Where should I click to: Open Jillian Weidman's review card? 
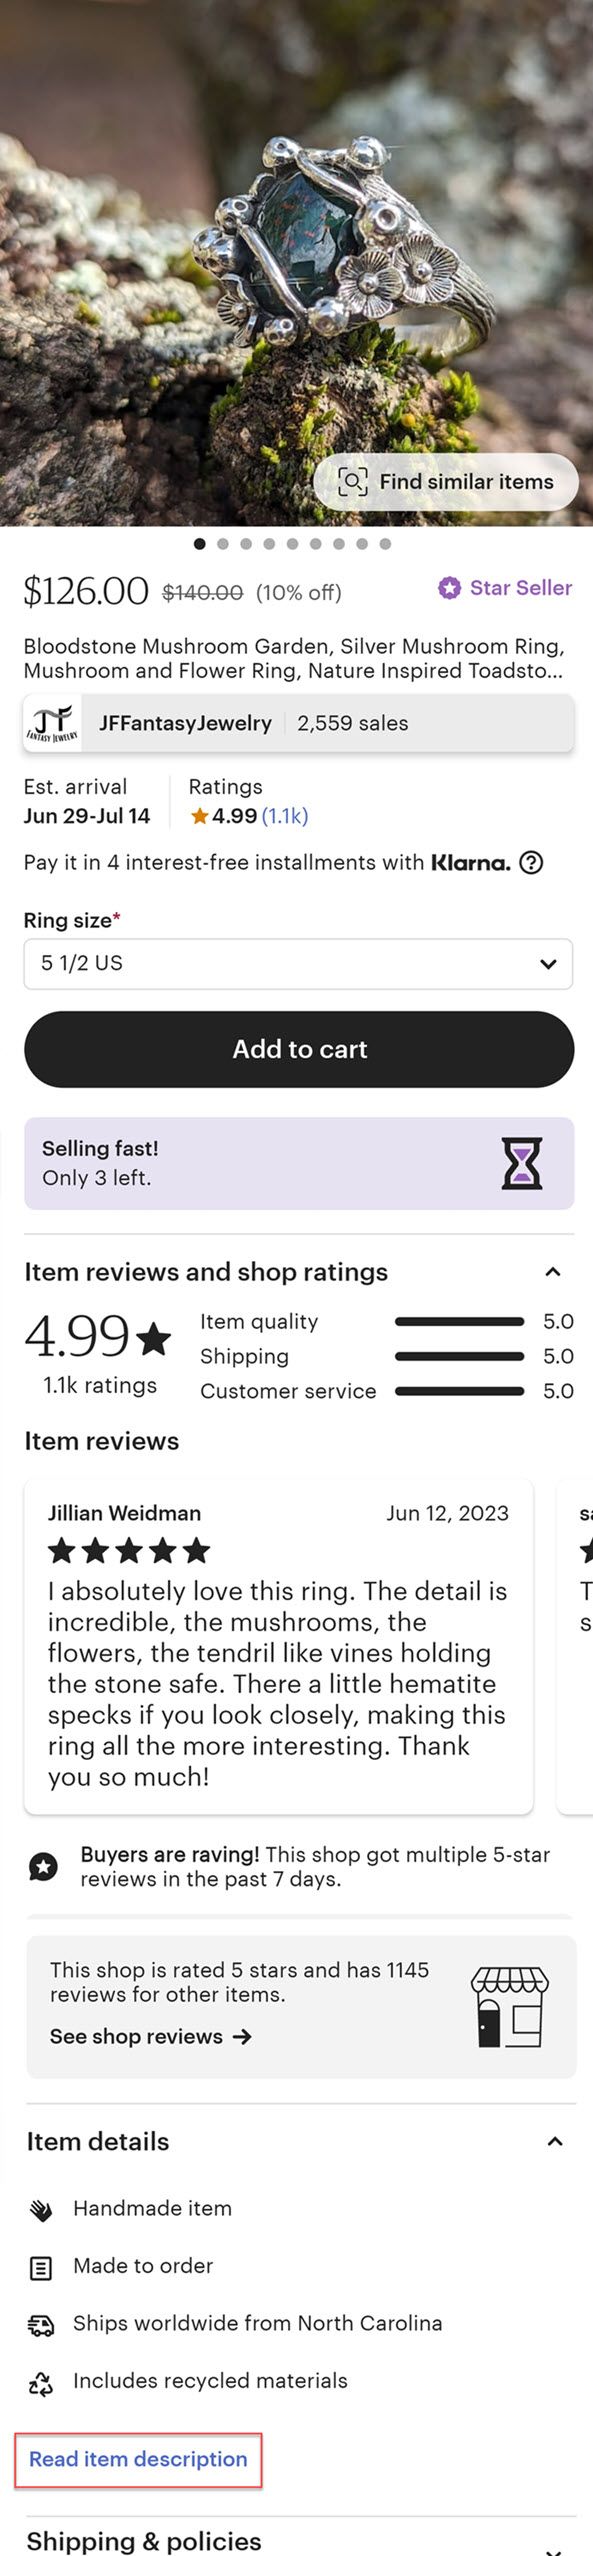pyautogui.click(x=278, y=1647)
